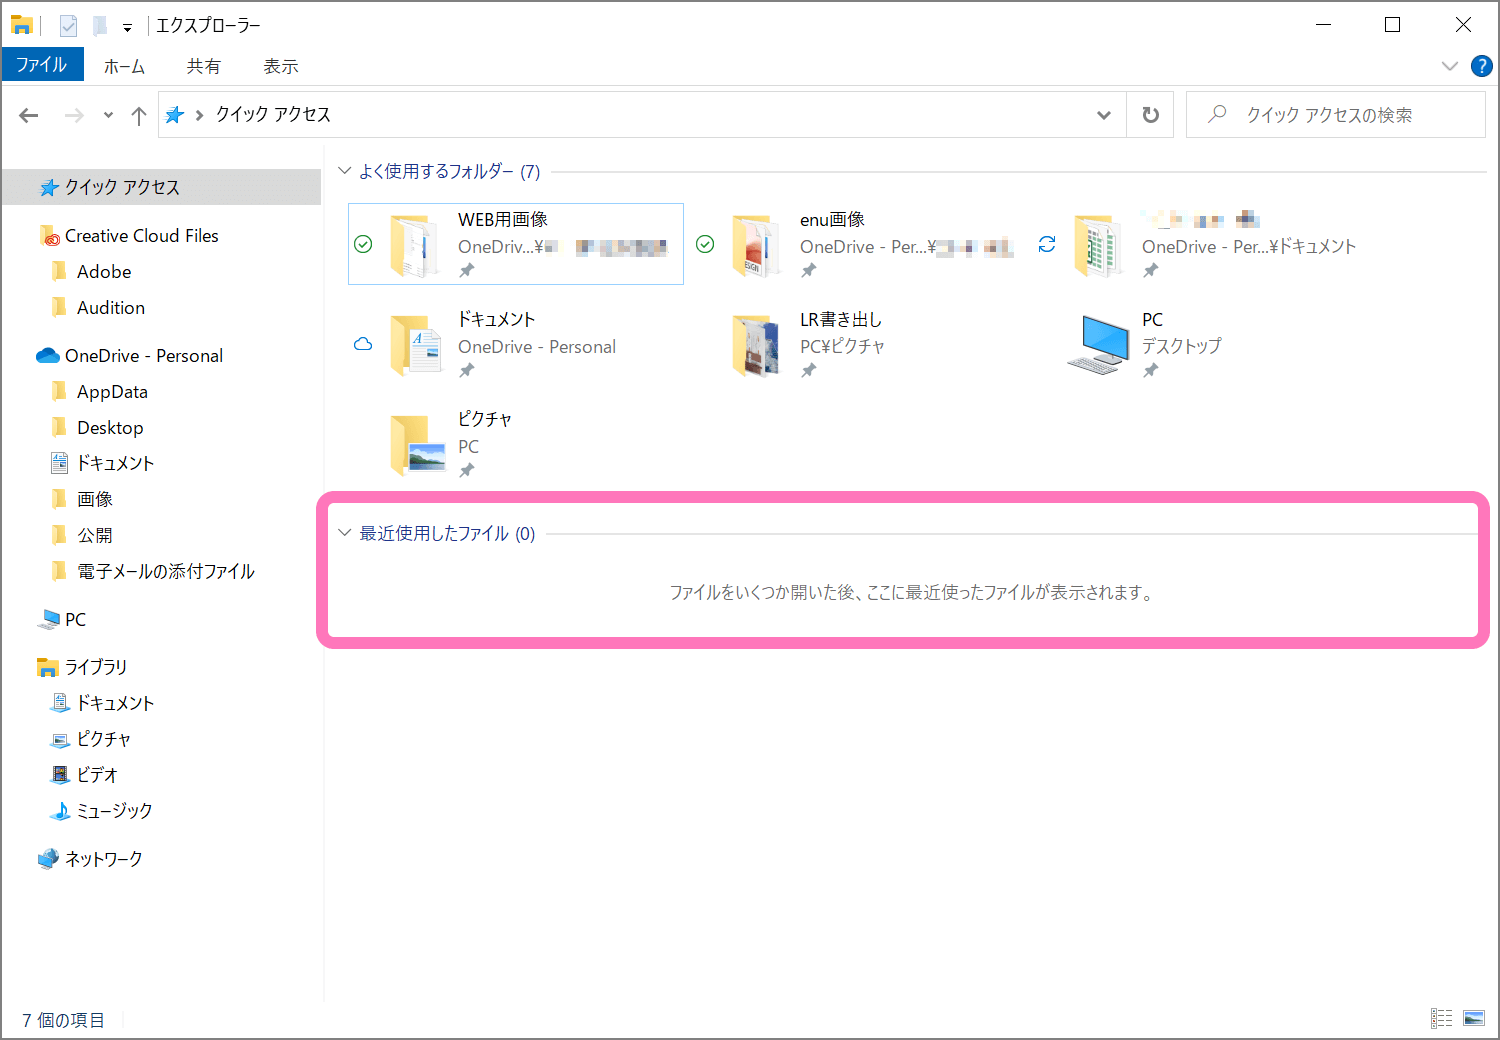Click the up-one-level navigation arrow
Image resolution: width=1500 pixels, height=1040 pixels.
tap(138, 114)
